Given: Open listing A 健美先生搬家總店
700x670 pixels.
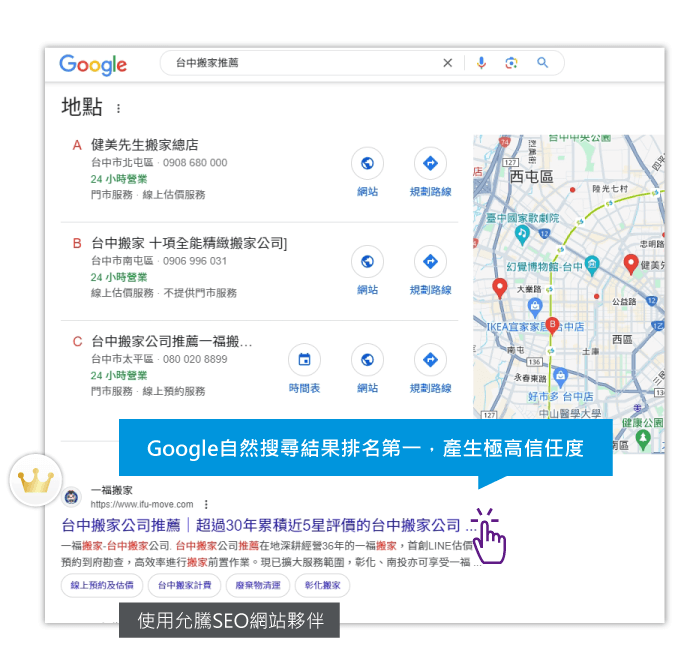Looking at the screenshot, I should pyautogui.click(x=145, y=145).
